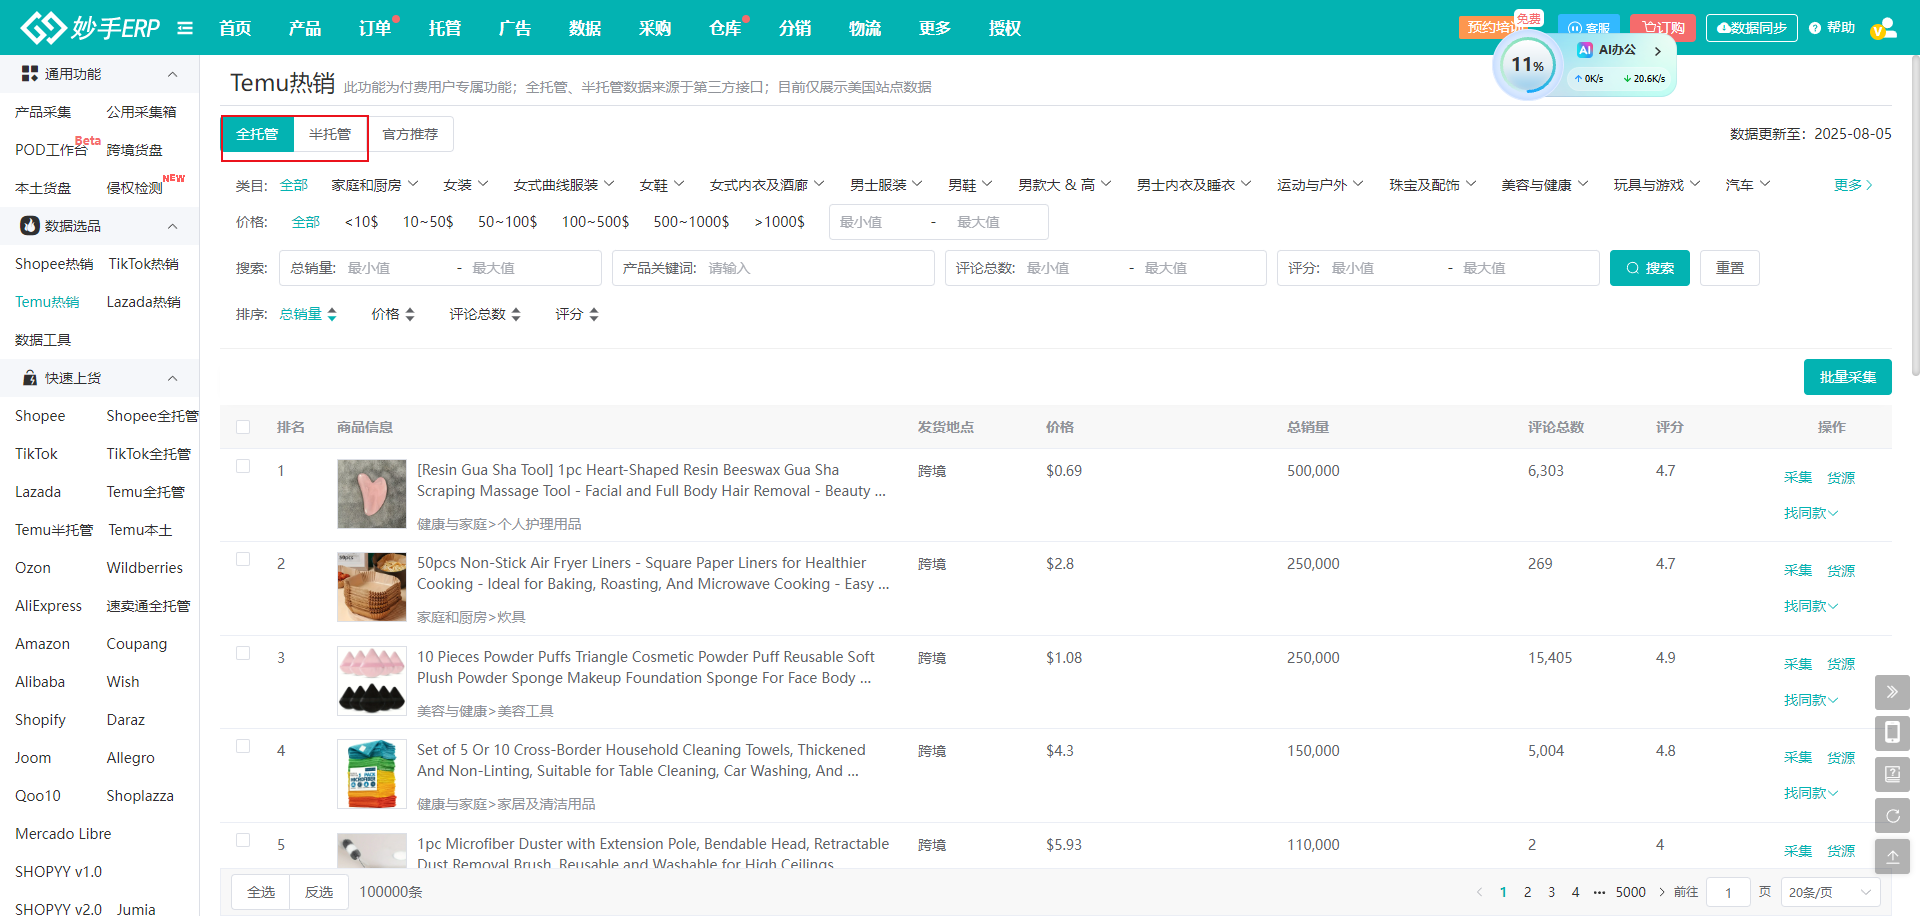The image size is (1920, 916).
Task: Click the 通用功能 grid icon
Action: point(30,74)
